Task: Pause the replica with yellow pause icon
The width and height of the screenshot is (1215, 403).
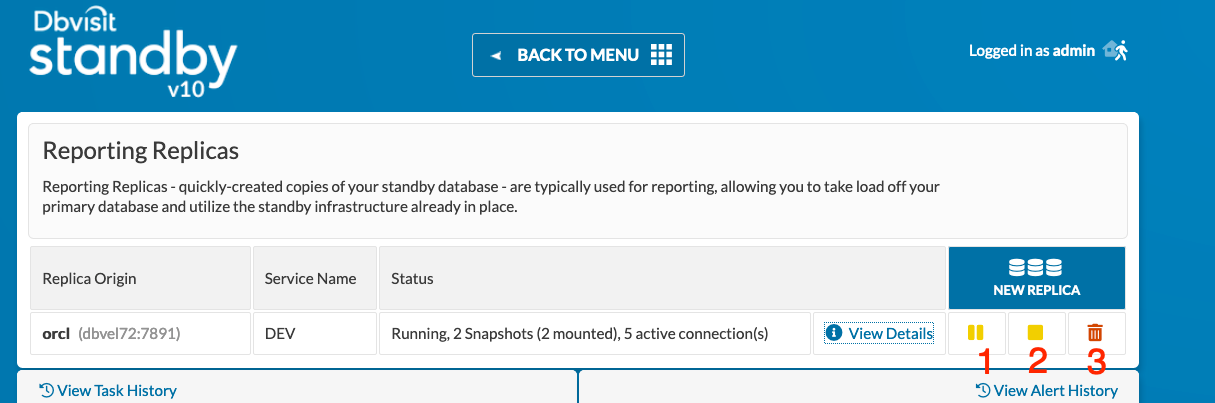Action: (x=976, y=333)
